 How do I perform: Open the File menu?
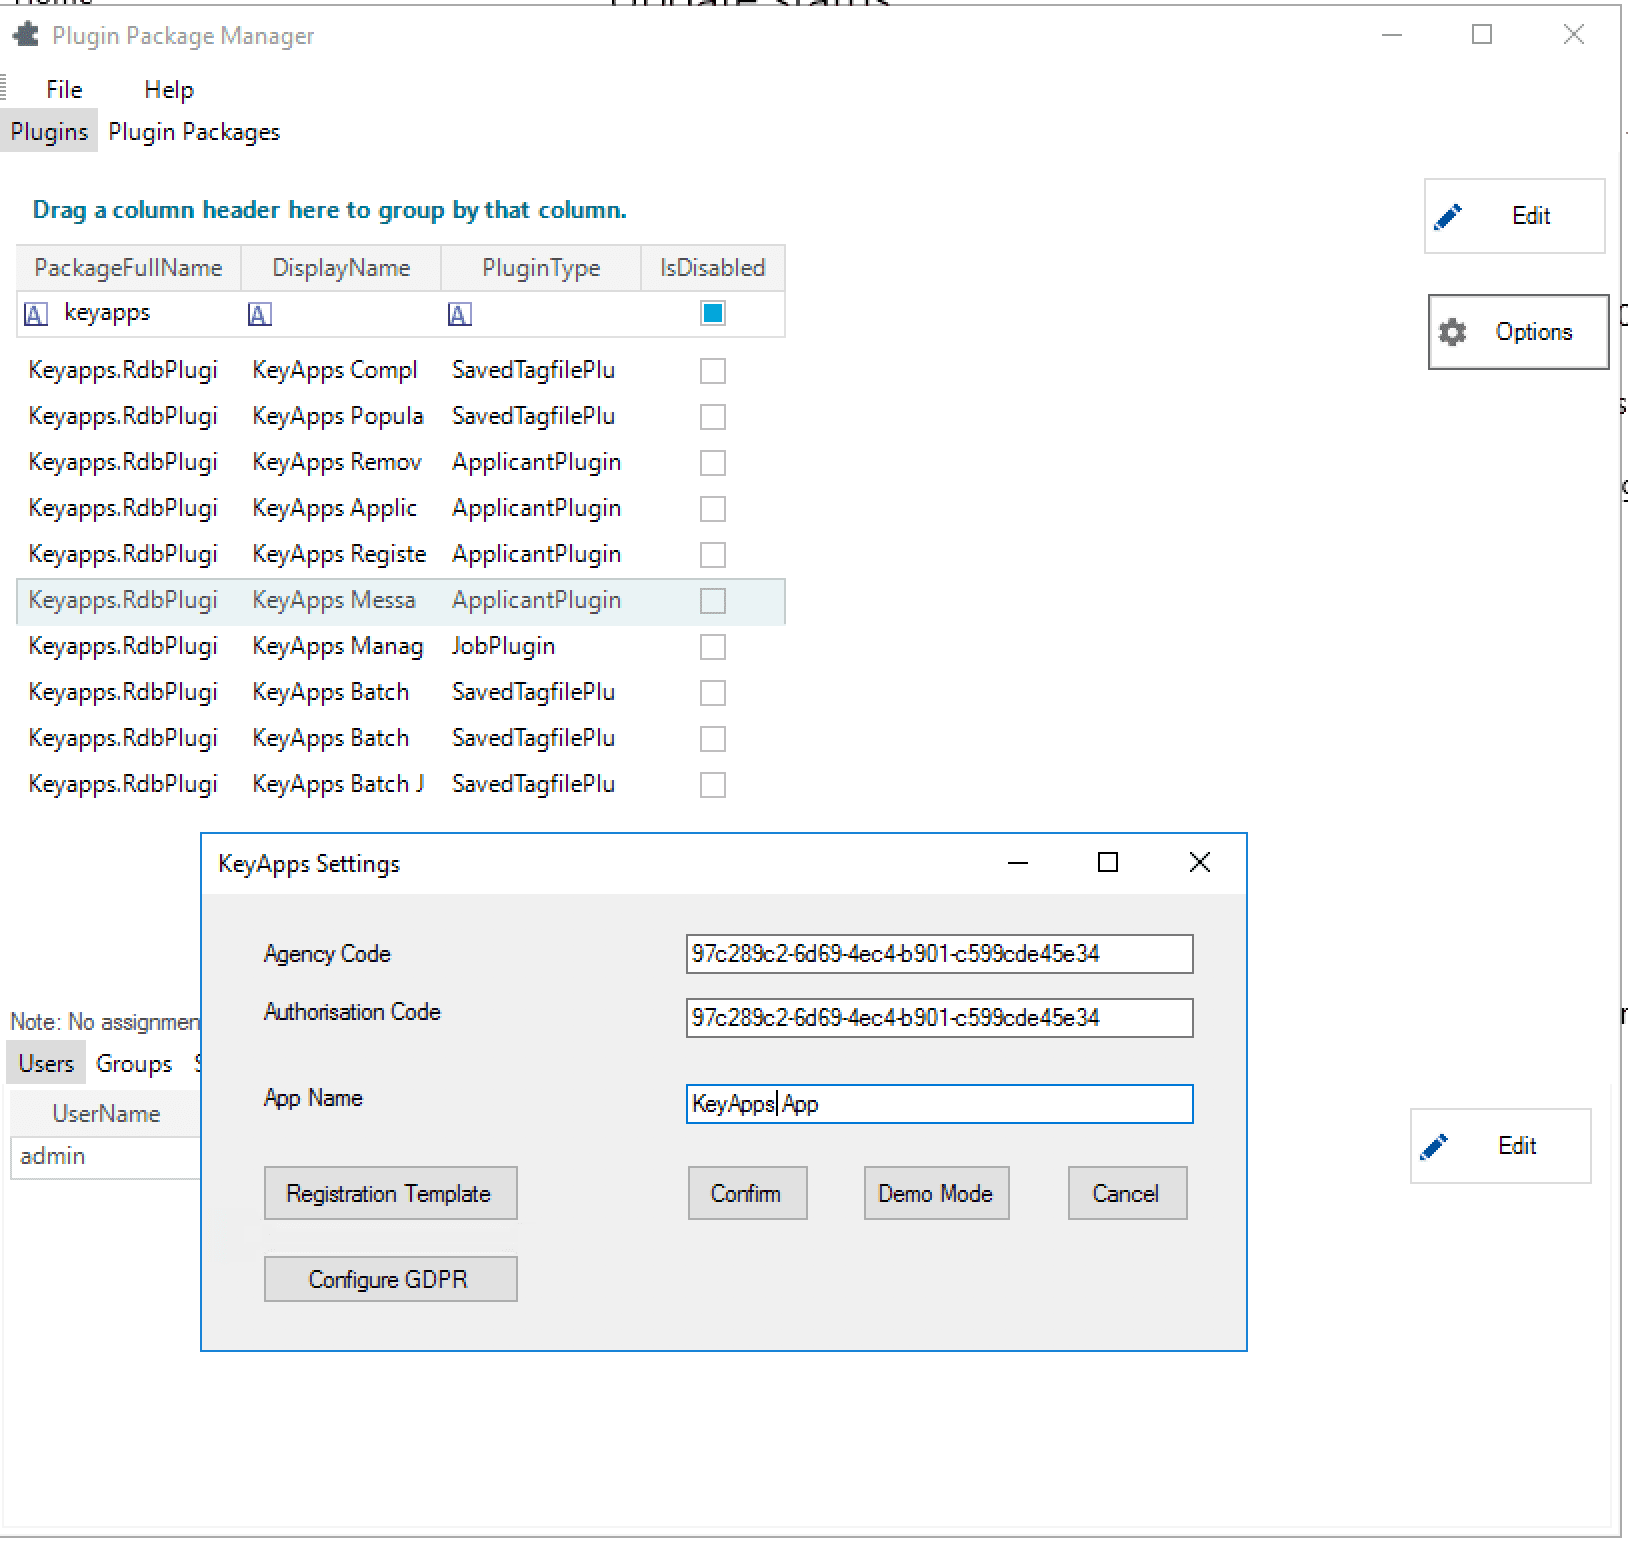click(64, 90)
